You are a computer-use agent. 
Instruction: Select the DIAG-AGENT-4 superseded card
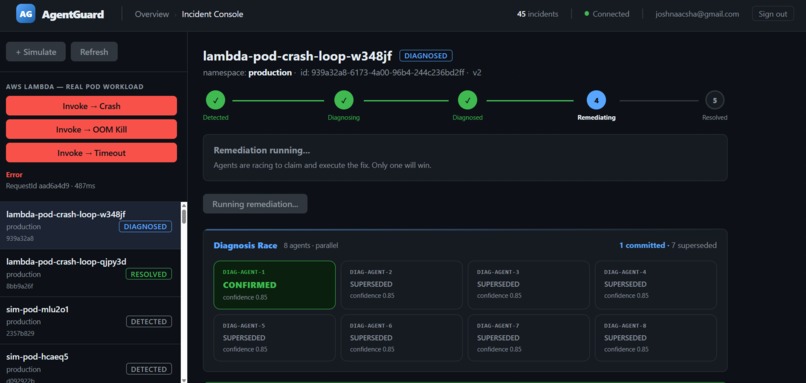[656, 285]
